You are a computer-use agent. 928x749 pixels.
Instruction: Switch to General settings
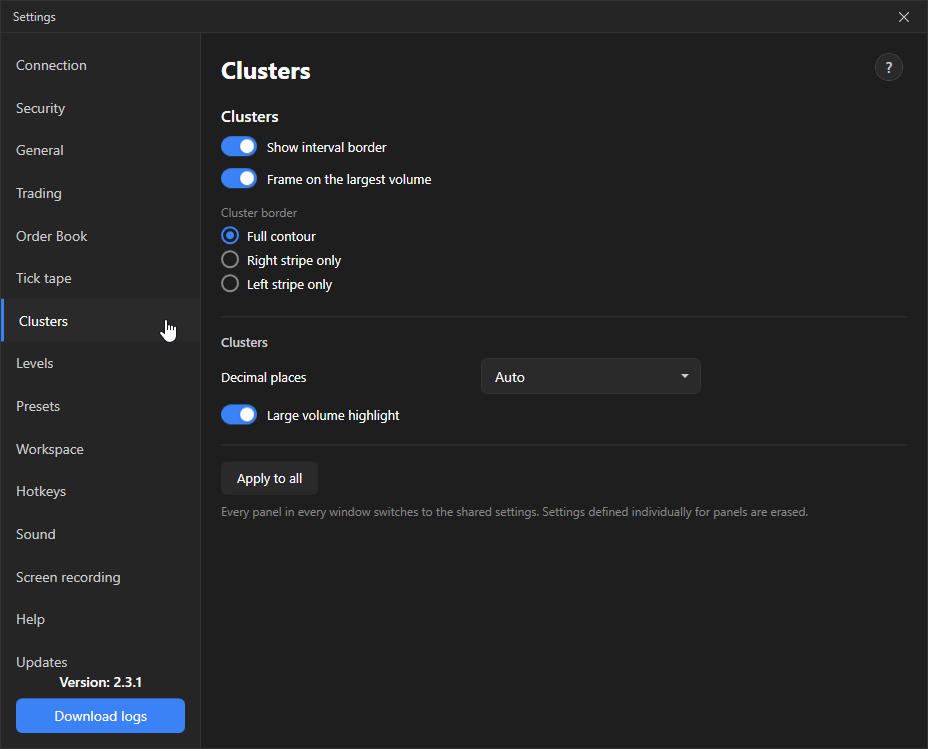click(101, 150)
